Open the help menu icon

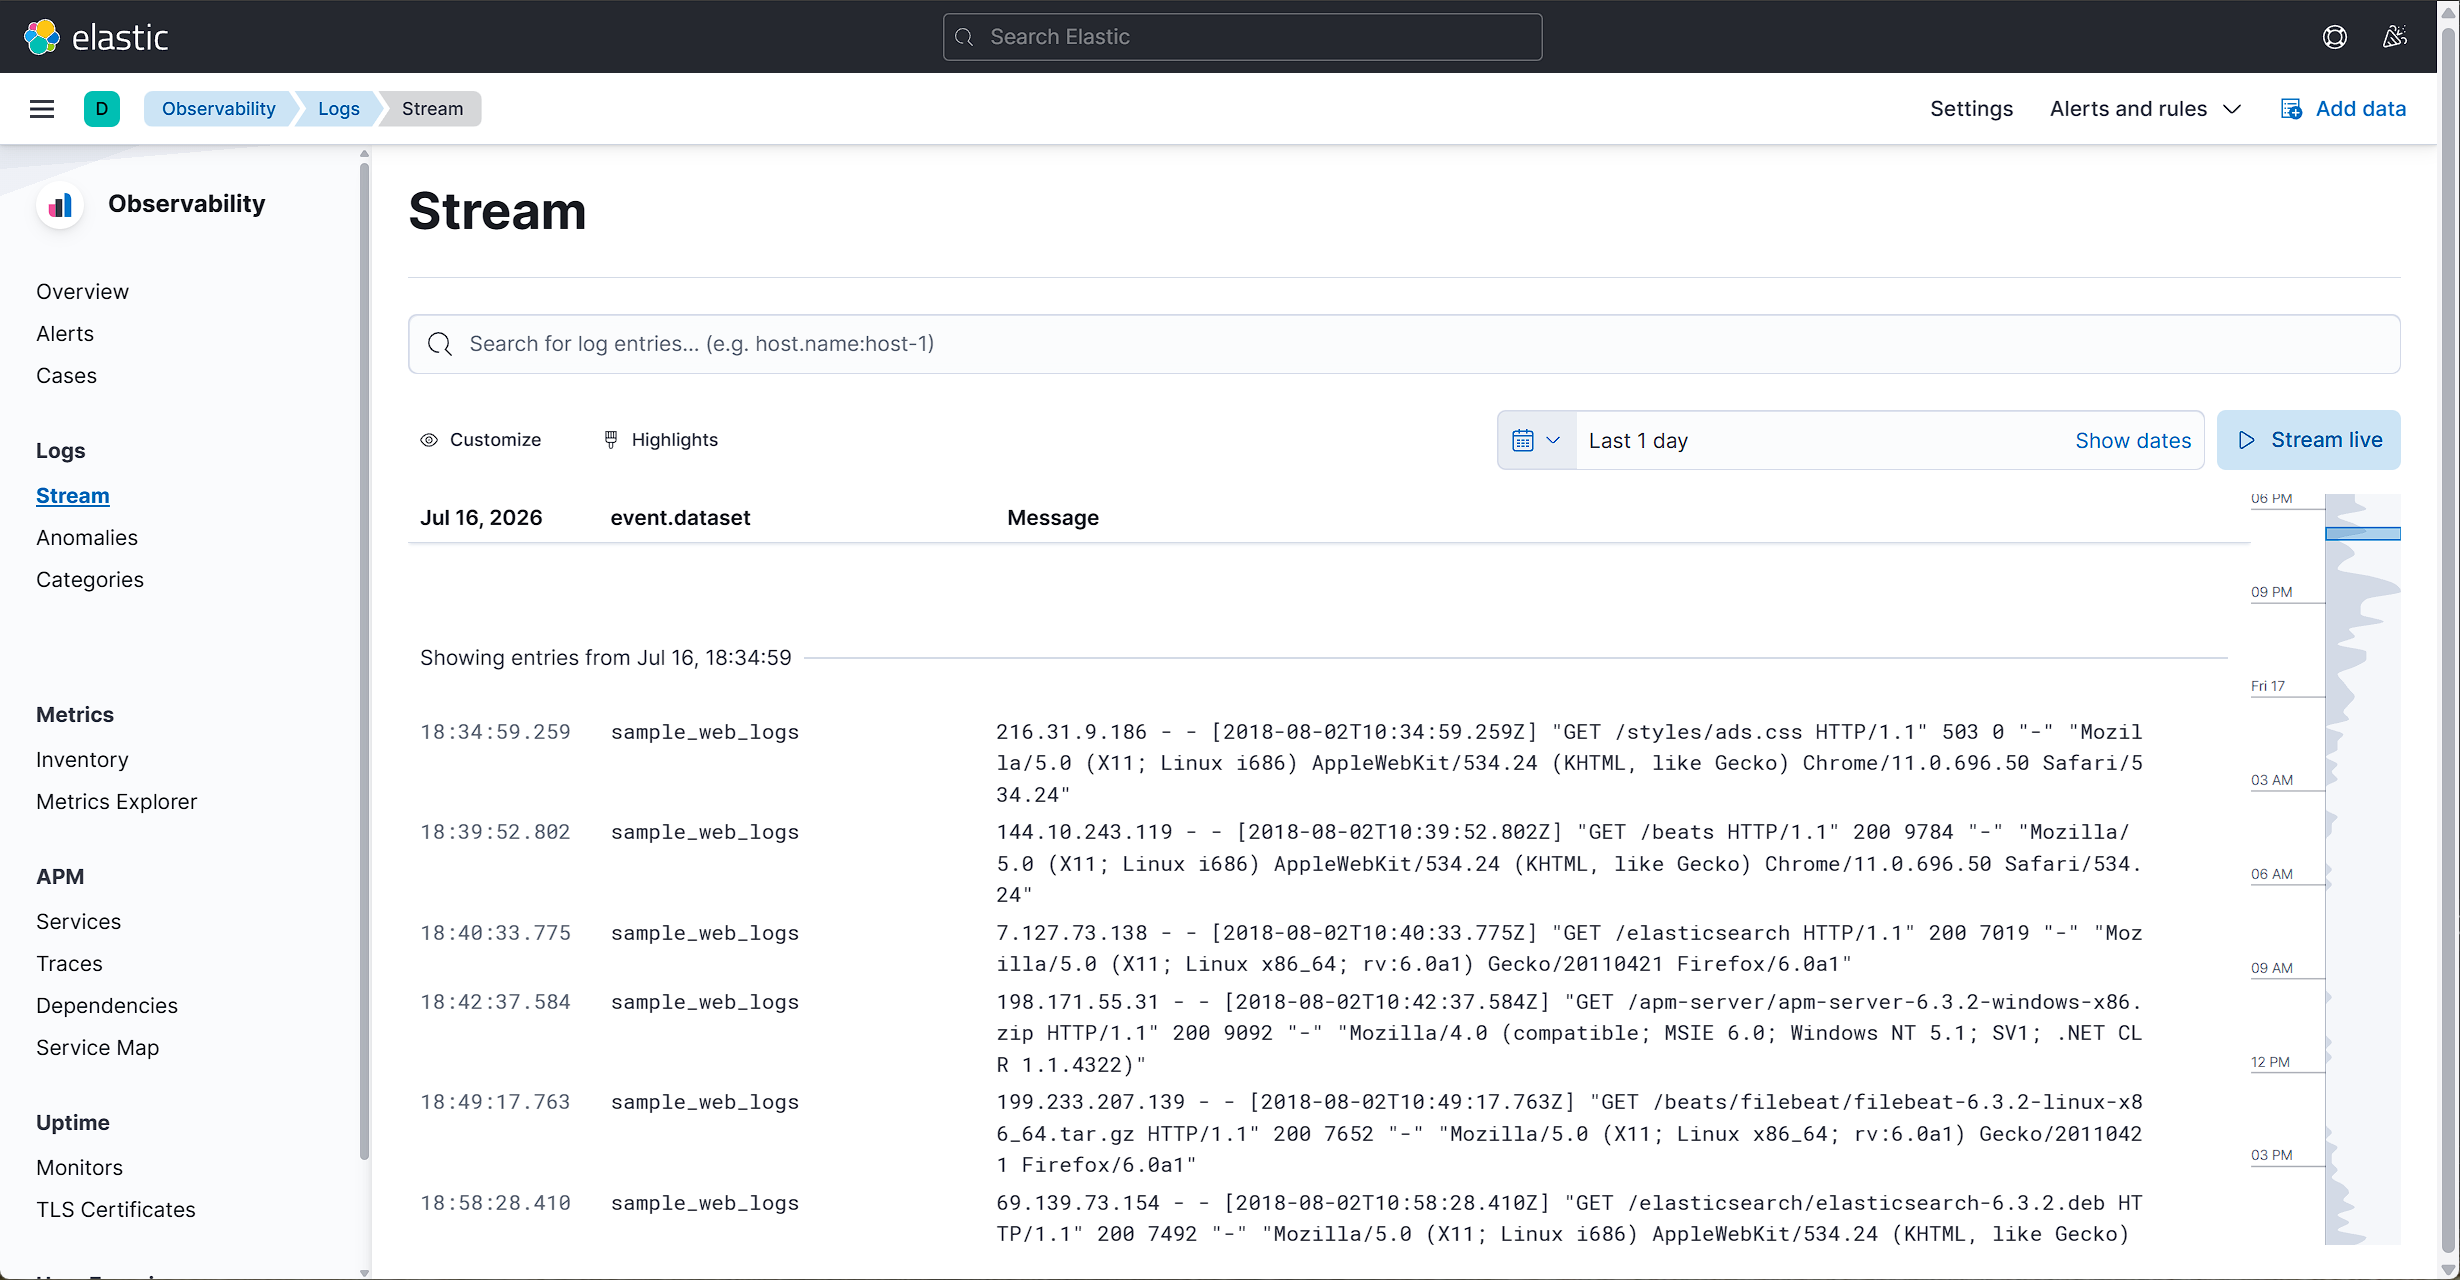(2334, 37)
